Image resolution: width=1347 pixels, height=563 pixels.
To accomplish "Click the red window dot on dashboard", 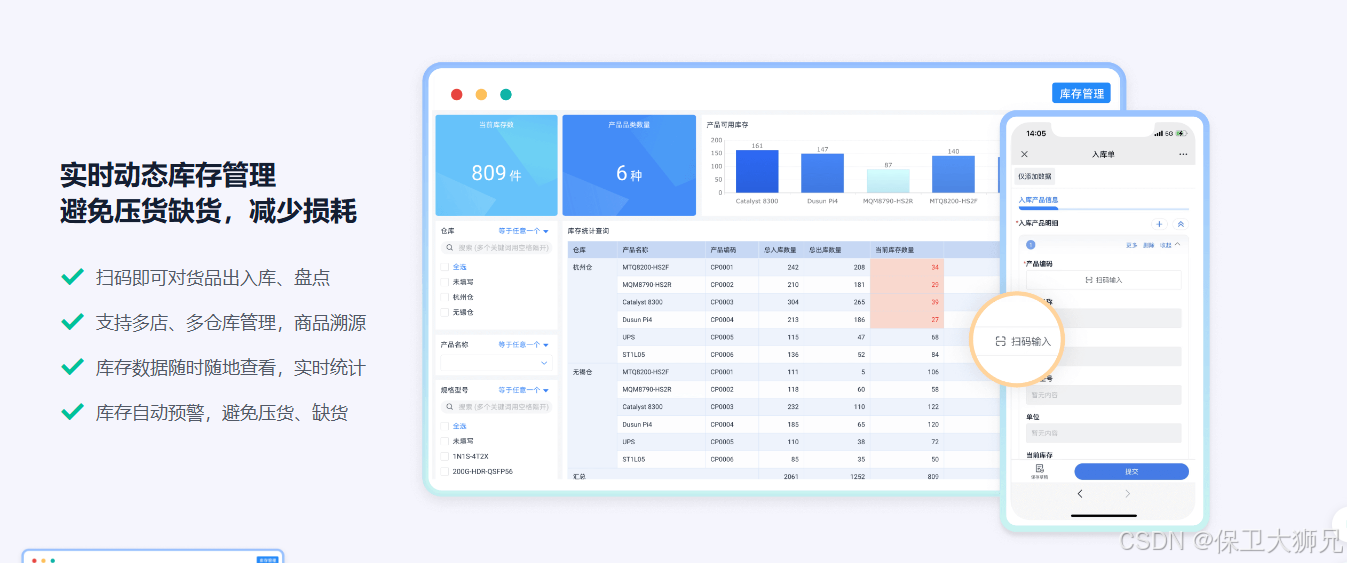I will pyautogui.click(x=456, y=94).
